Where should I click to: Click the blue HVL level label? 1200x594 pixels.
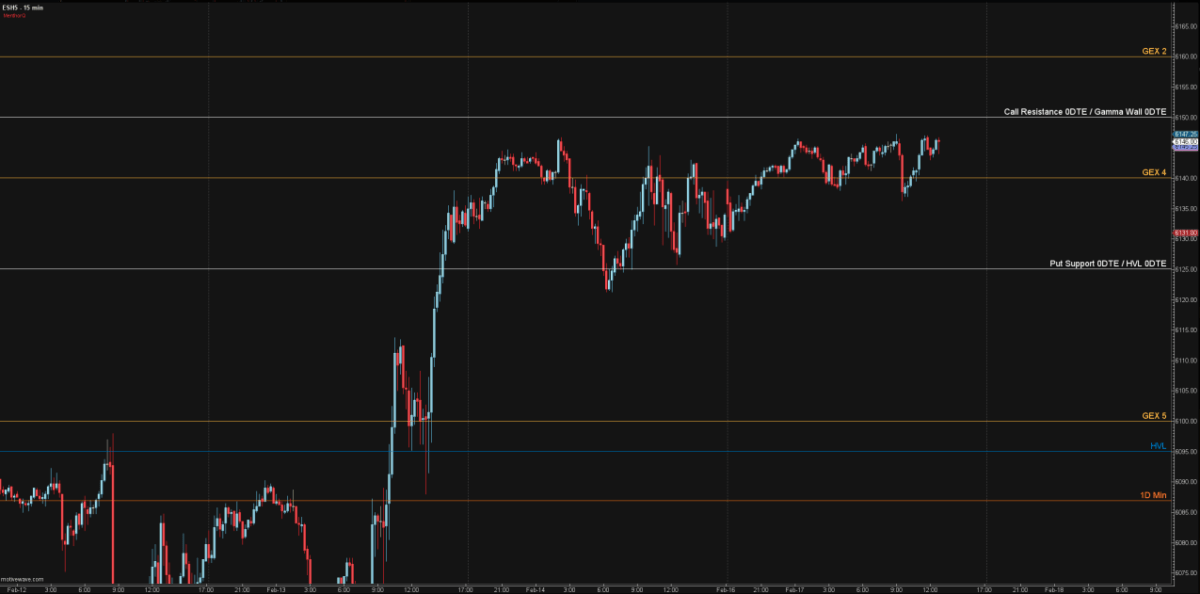pyautogui.click(x=1158, y=446)
